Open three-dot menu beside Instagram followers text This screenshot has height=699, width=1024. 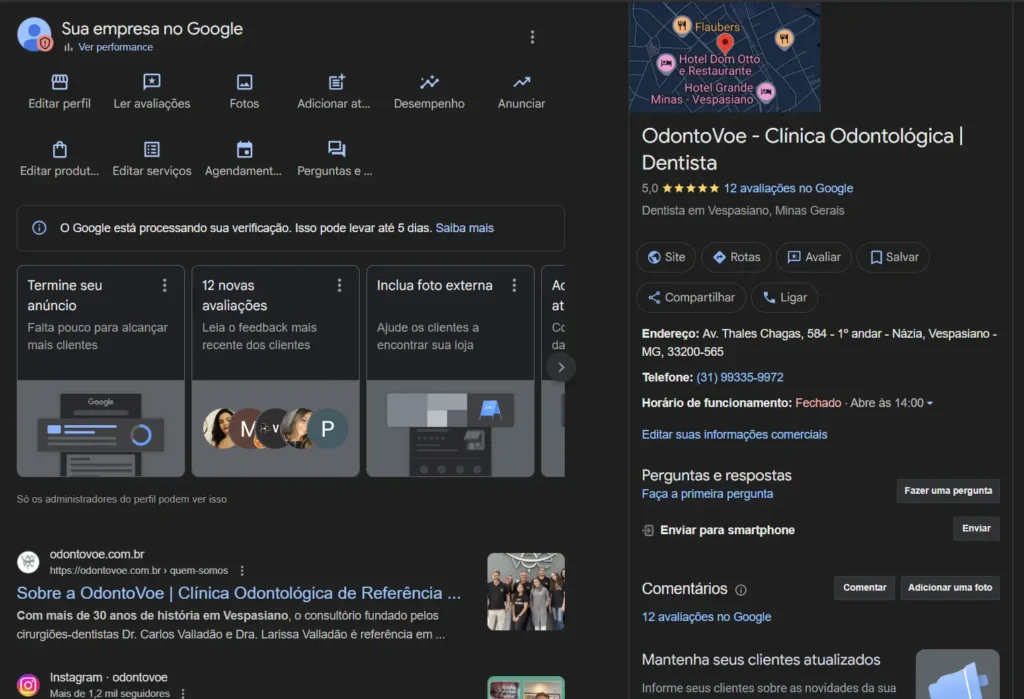183,693
